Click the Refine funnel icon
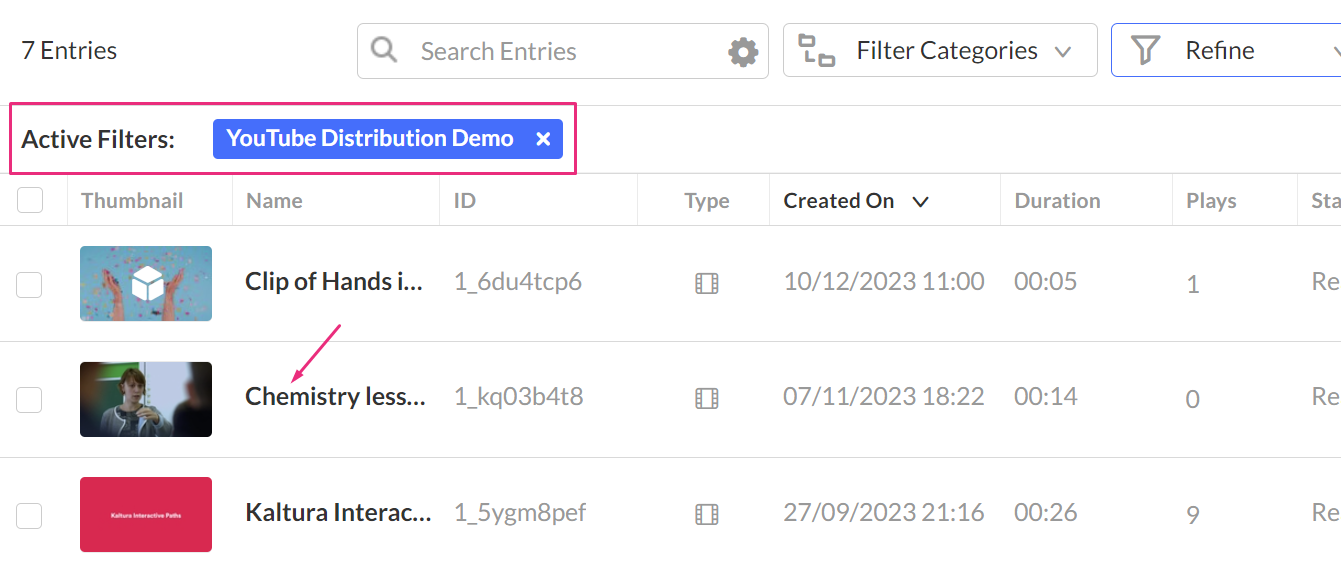This screenshot has height=570, width=1341. (x=1145, y=50)
